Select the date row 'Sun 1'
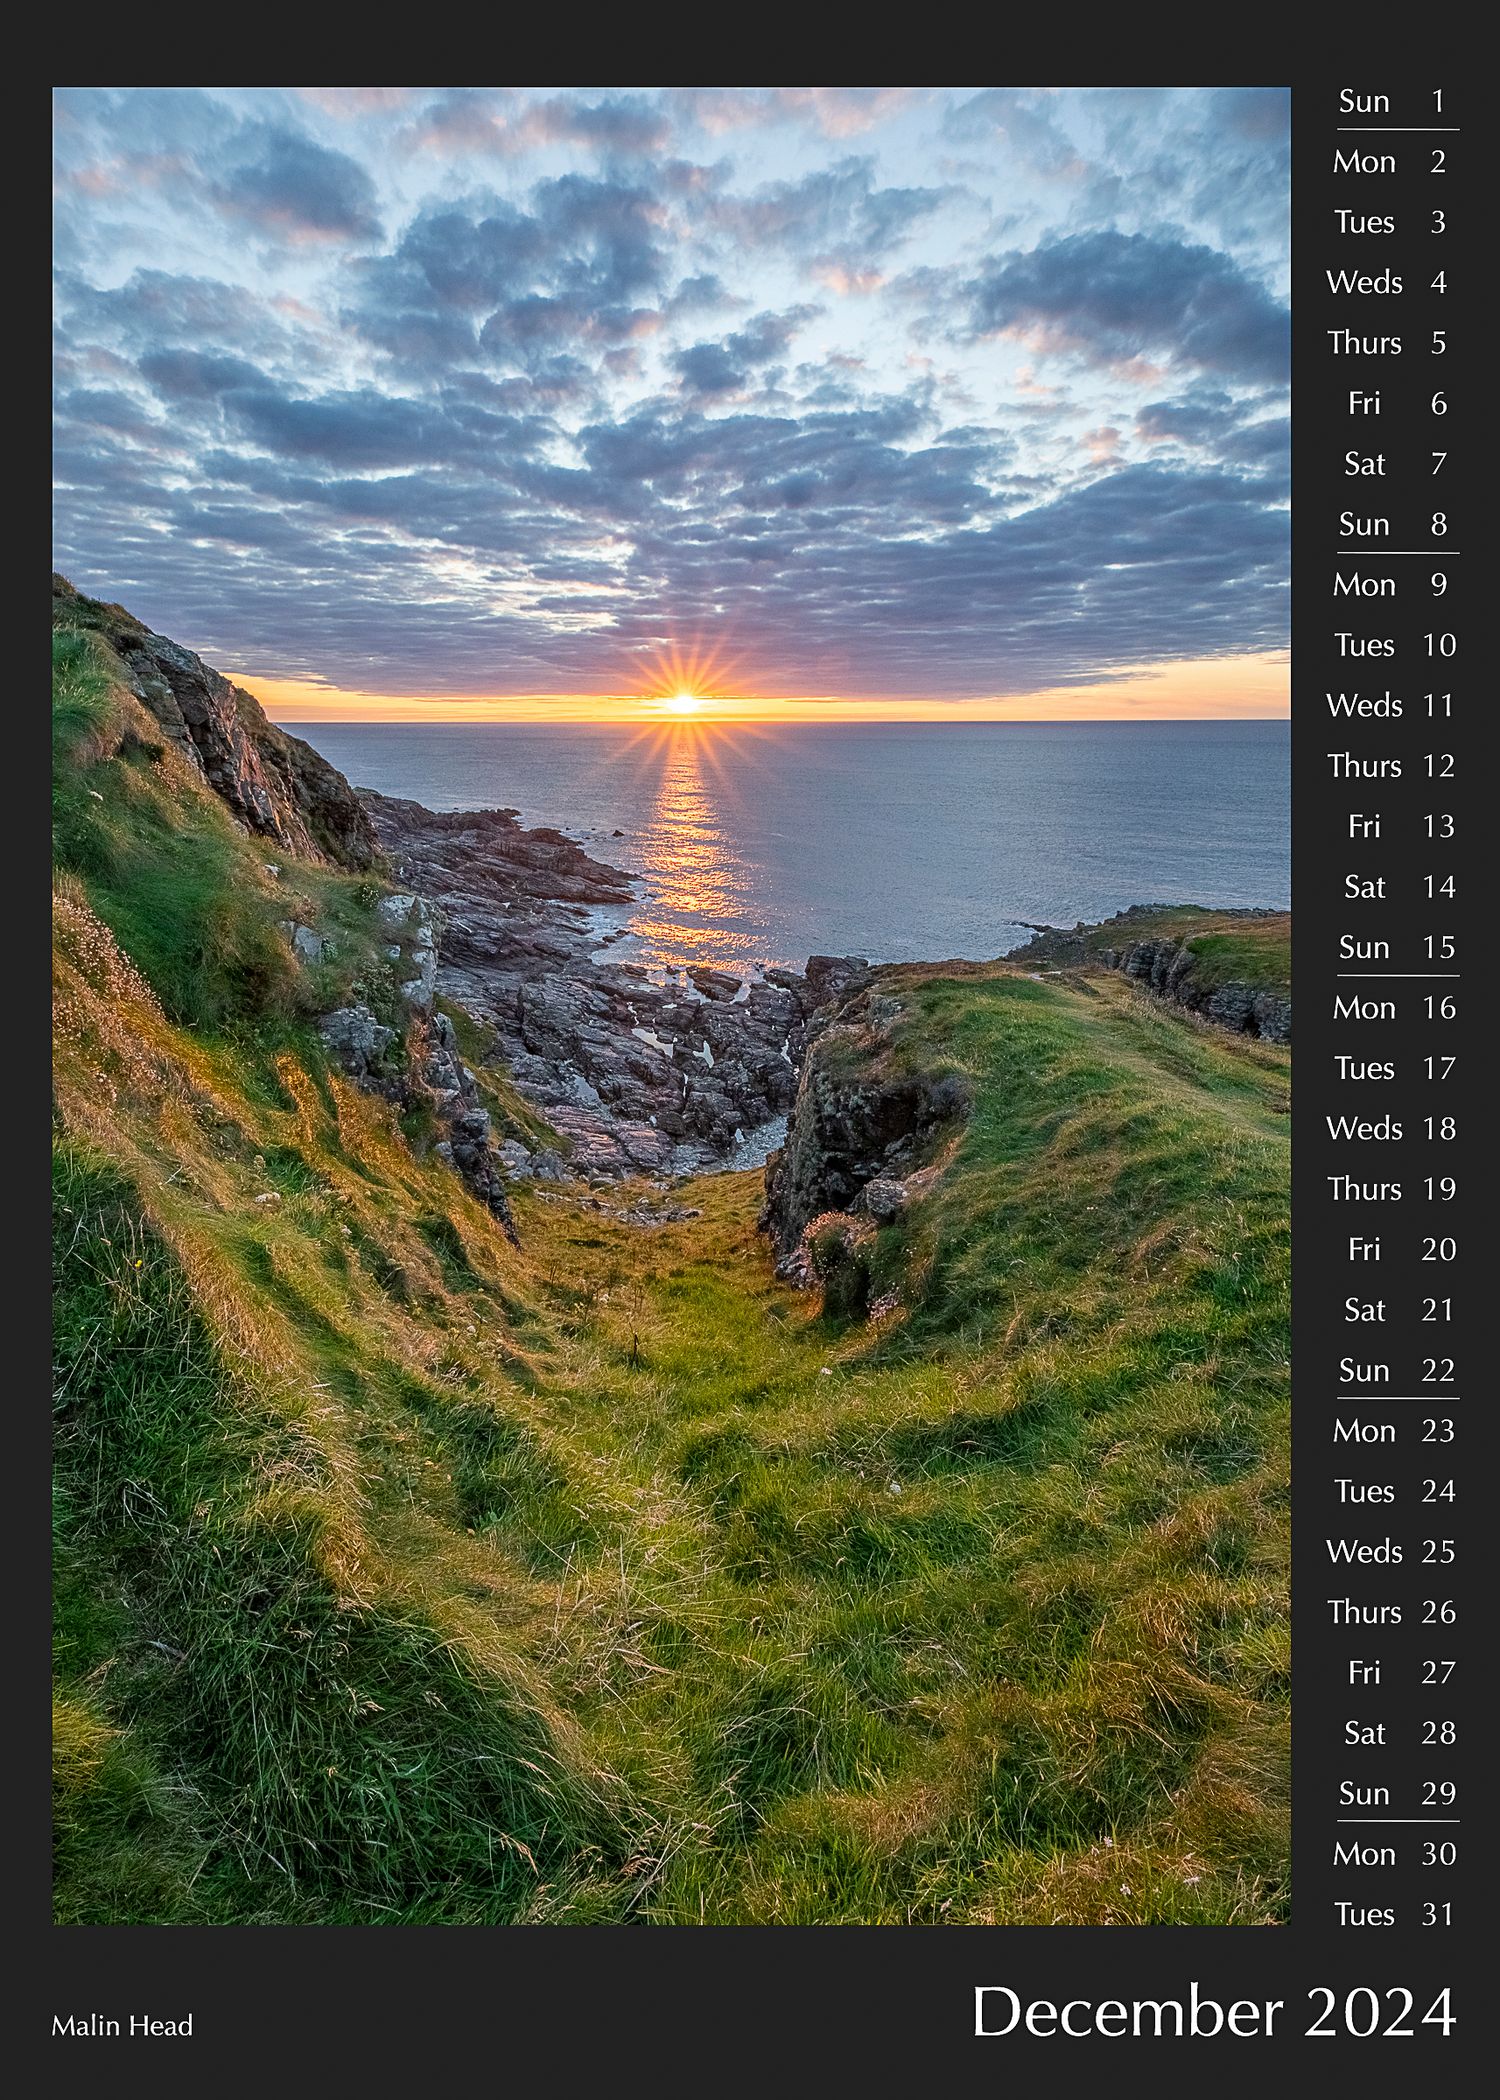The height and width of the screenshot is (2100, 1500). pos(1393,101)
